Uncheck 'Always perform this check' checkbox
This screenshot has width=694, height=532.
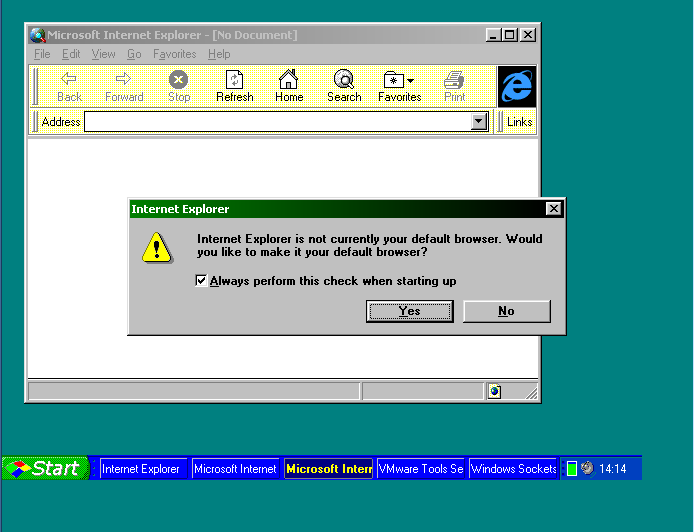202,281
